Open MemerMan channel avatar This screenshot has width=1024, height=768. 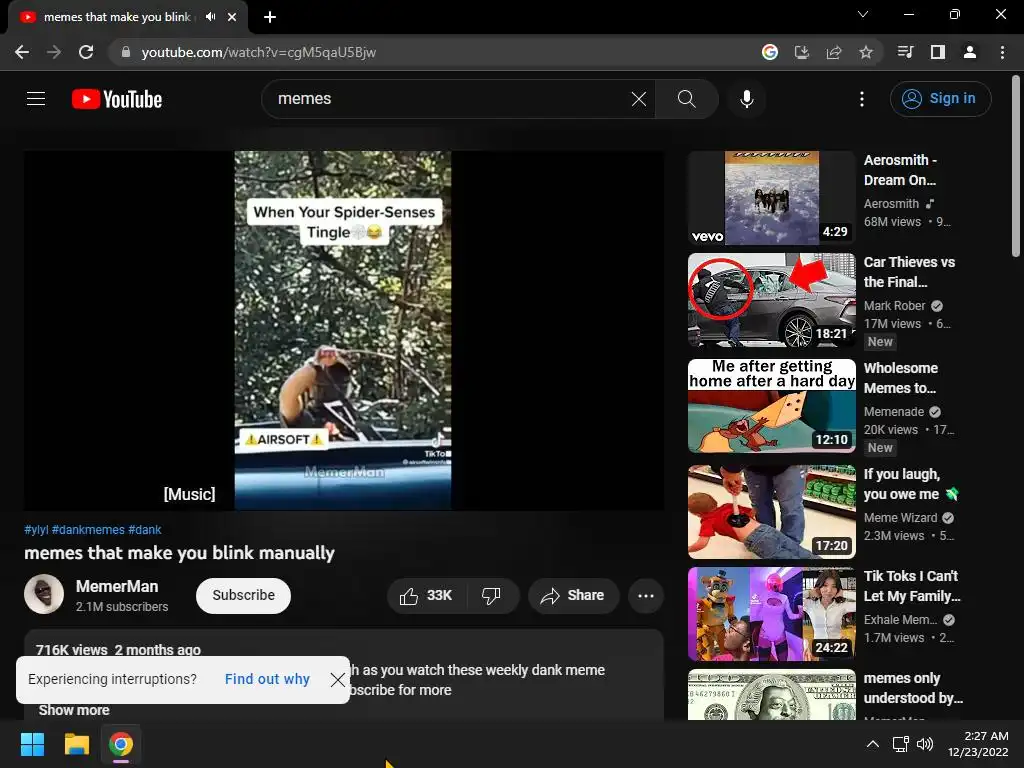click(44, 594)
